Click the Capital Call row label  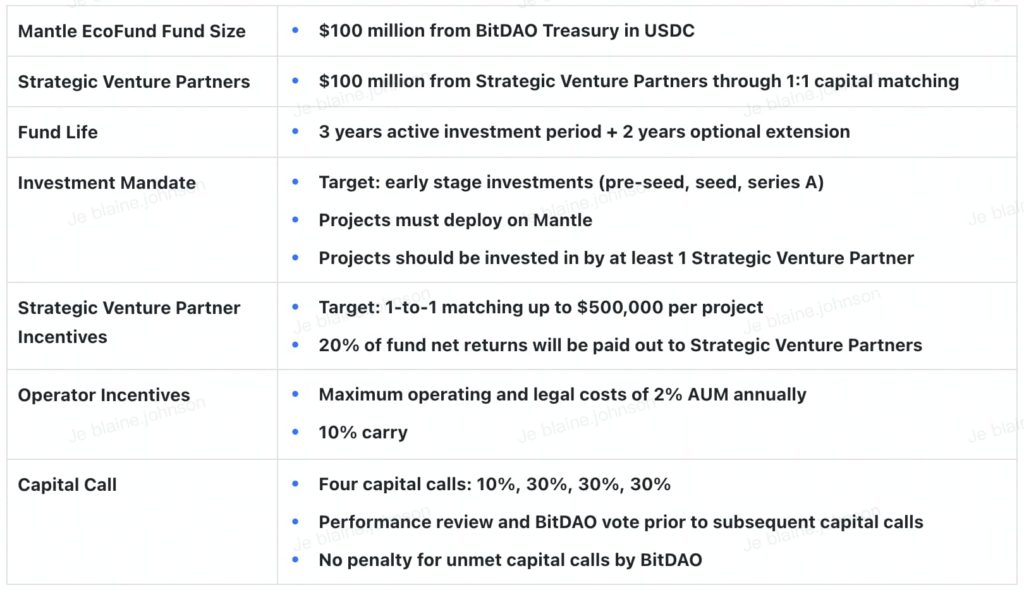pos(67,485)
